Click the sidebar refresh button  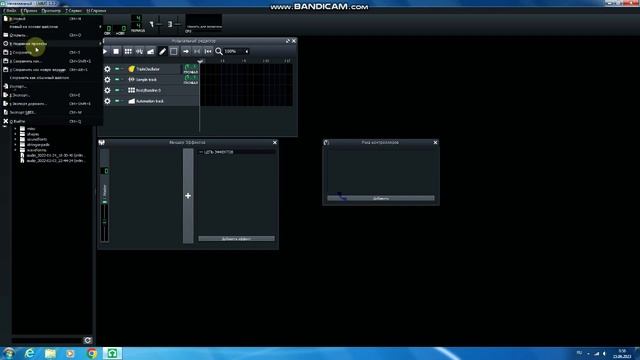[x=87, y=340]
